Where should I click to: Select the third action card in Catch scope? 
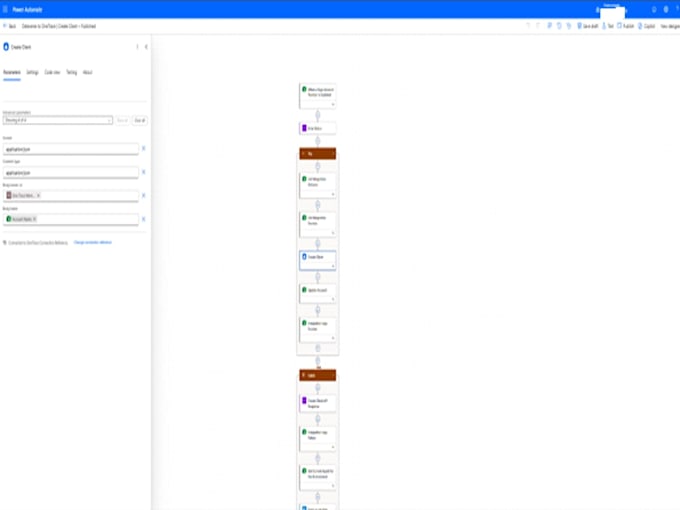(x=317, y=477)
